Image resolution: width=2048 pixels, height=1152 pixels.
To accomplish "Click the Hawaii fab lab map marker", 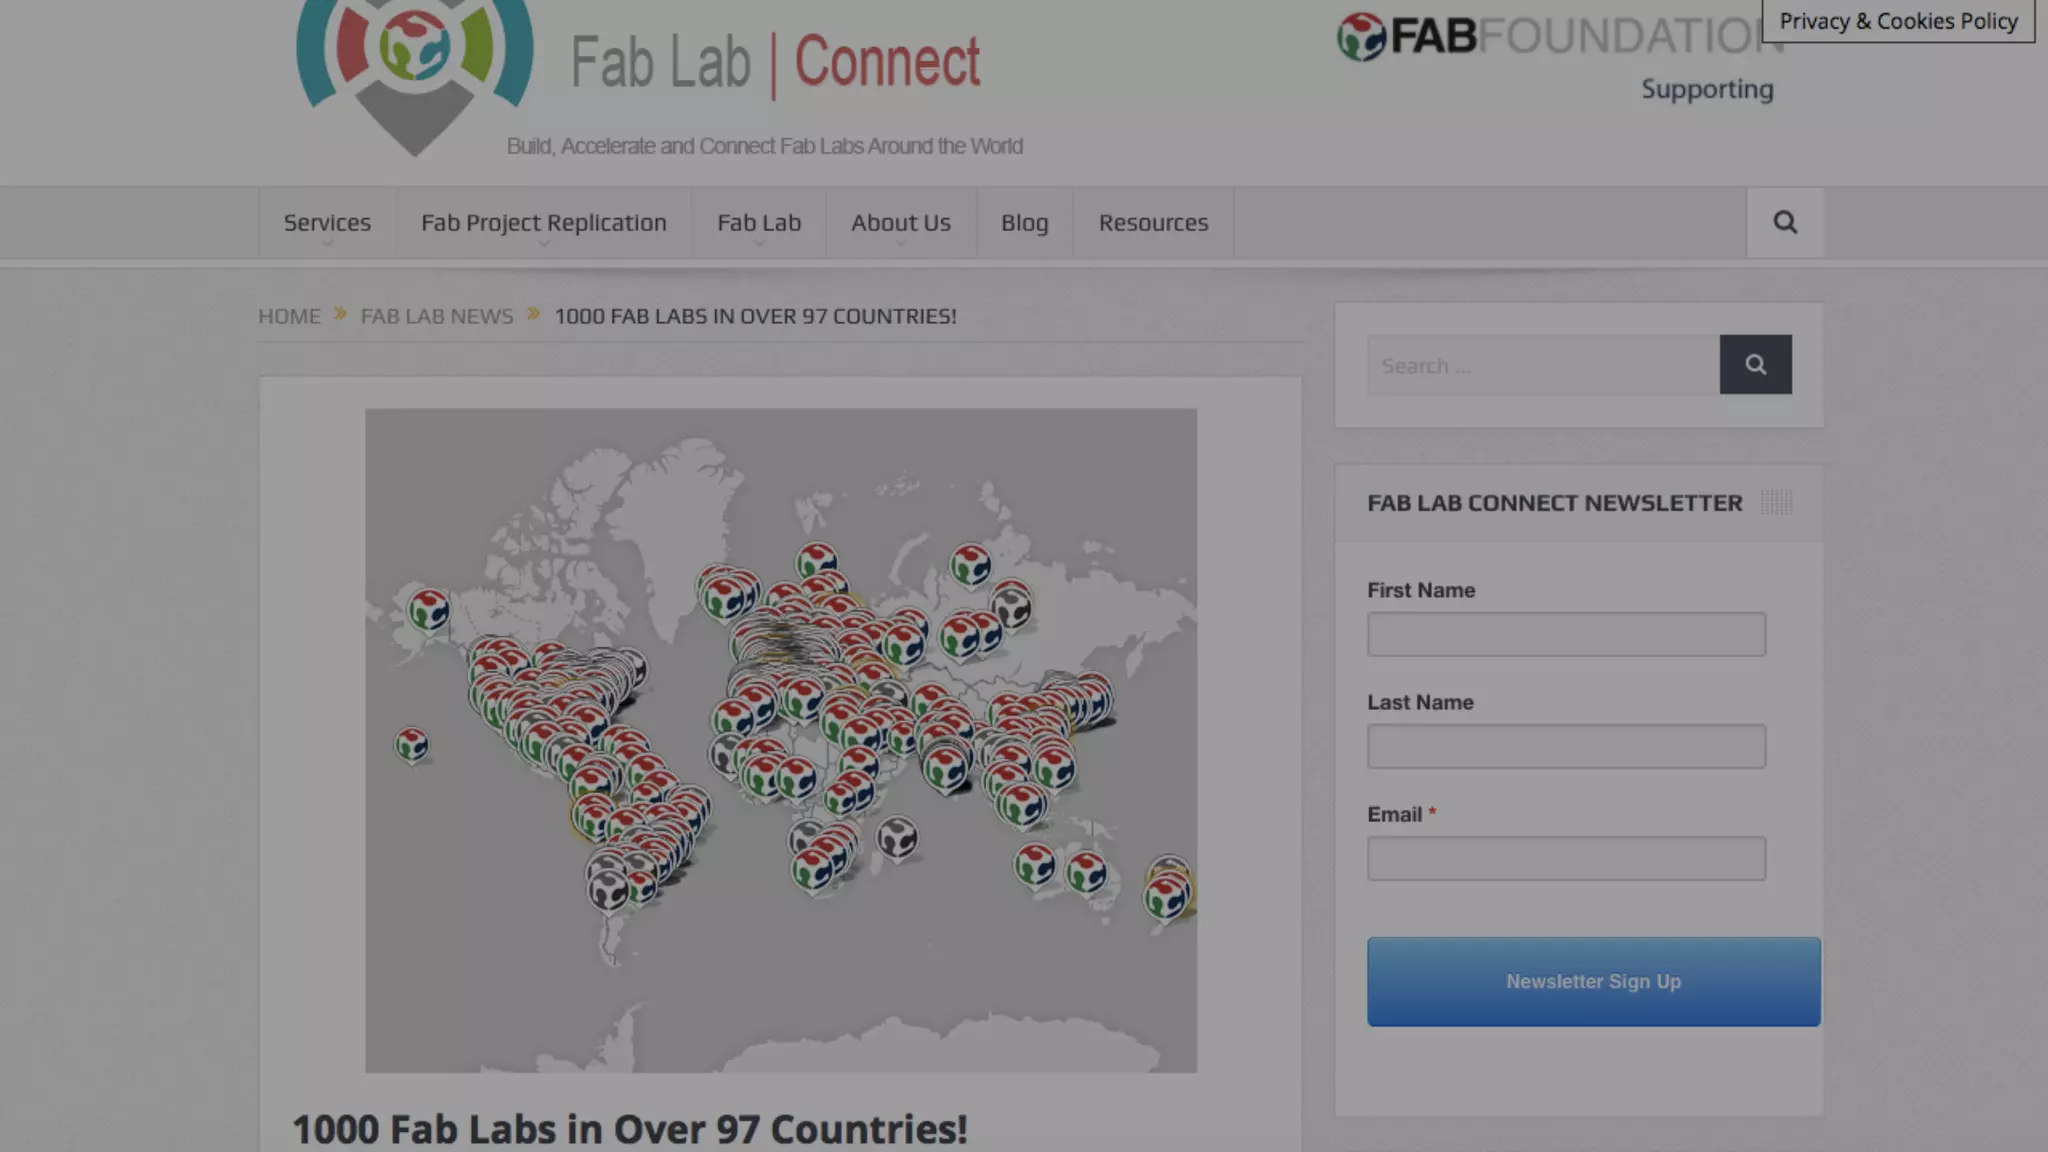I will tap(411, 744).
